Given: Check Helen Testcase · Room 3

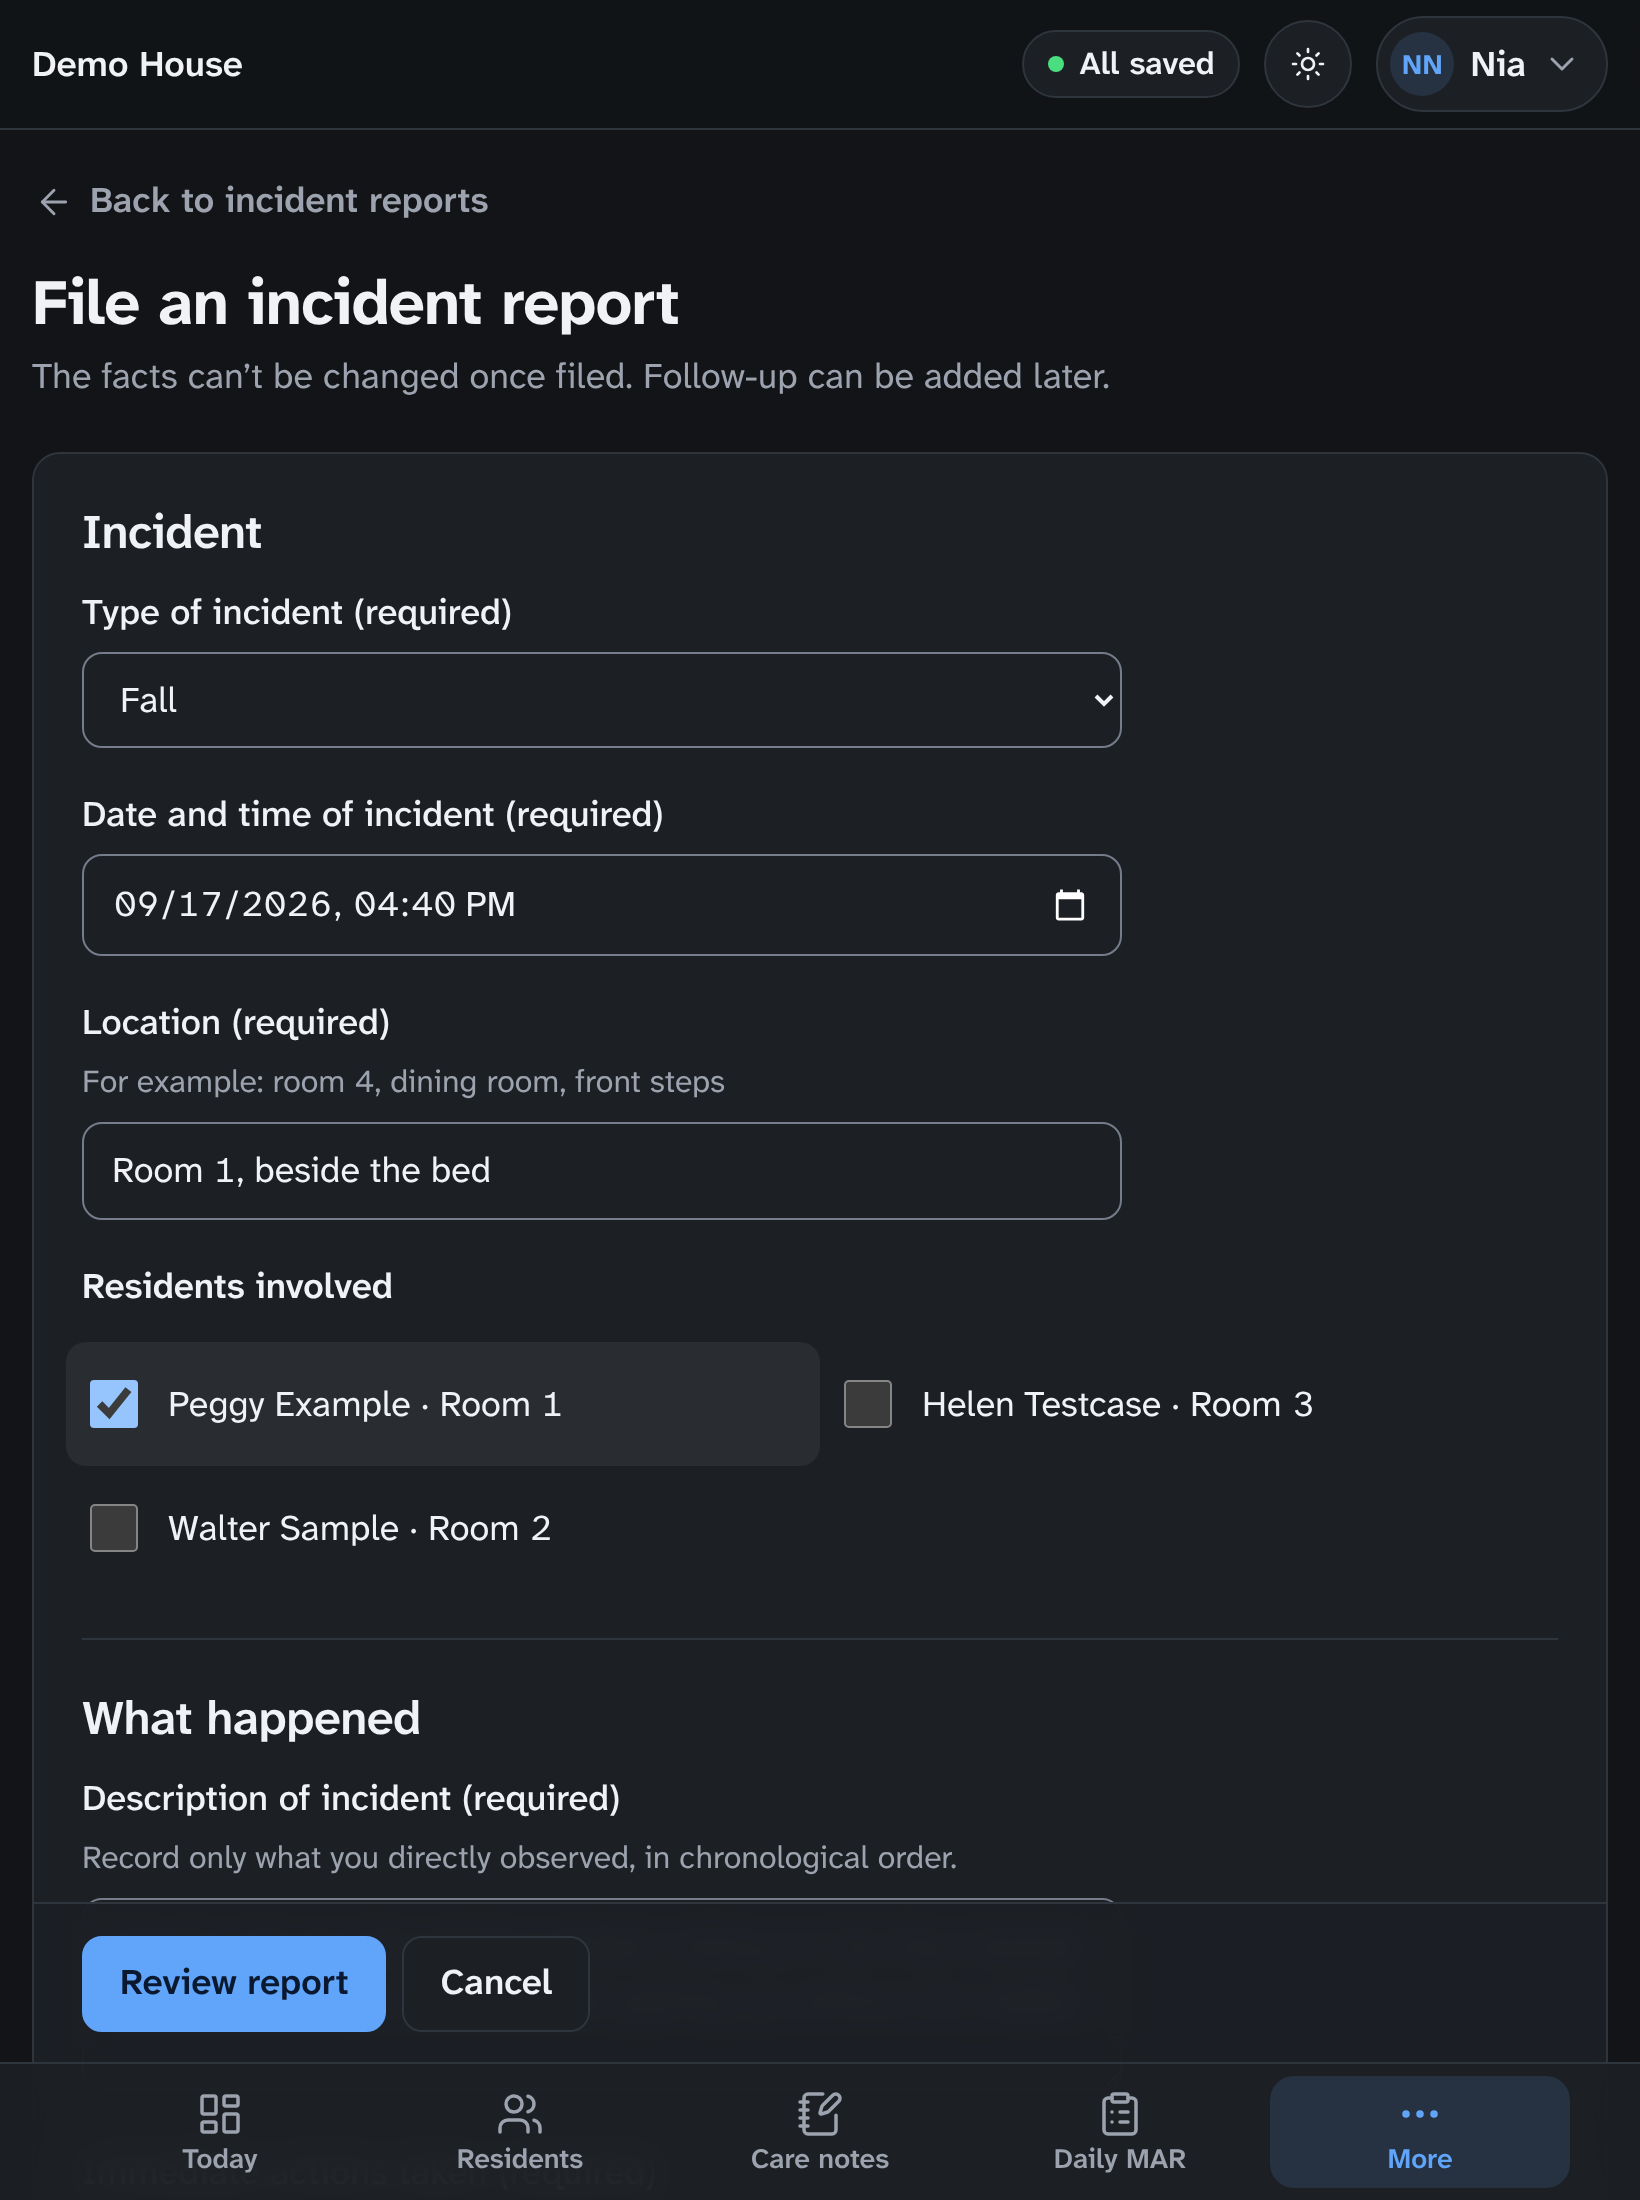Looking at the screenshot, I should [868, 1404].
